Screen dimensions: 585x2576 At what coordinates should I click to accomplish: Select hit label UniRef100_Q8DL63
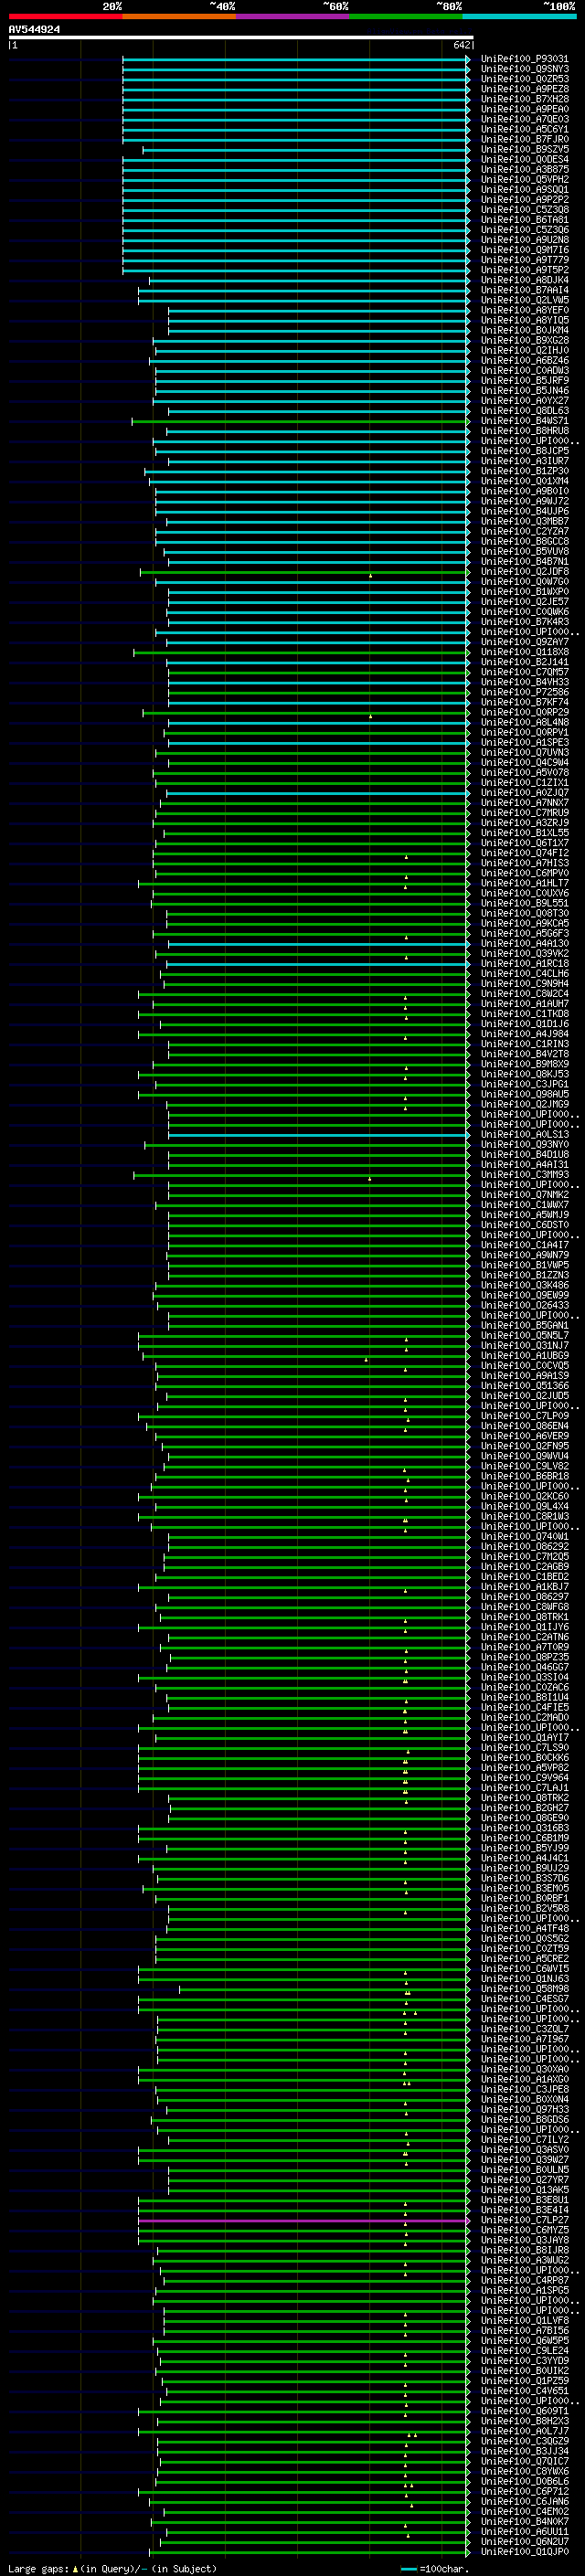point(524,411)
